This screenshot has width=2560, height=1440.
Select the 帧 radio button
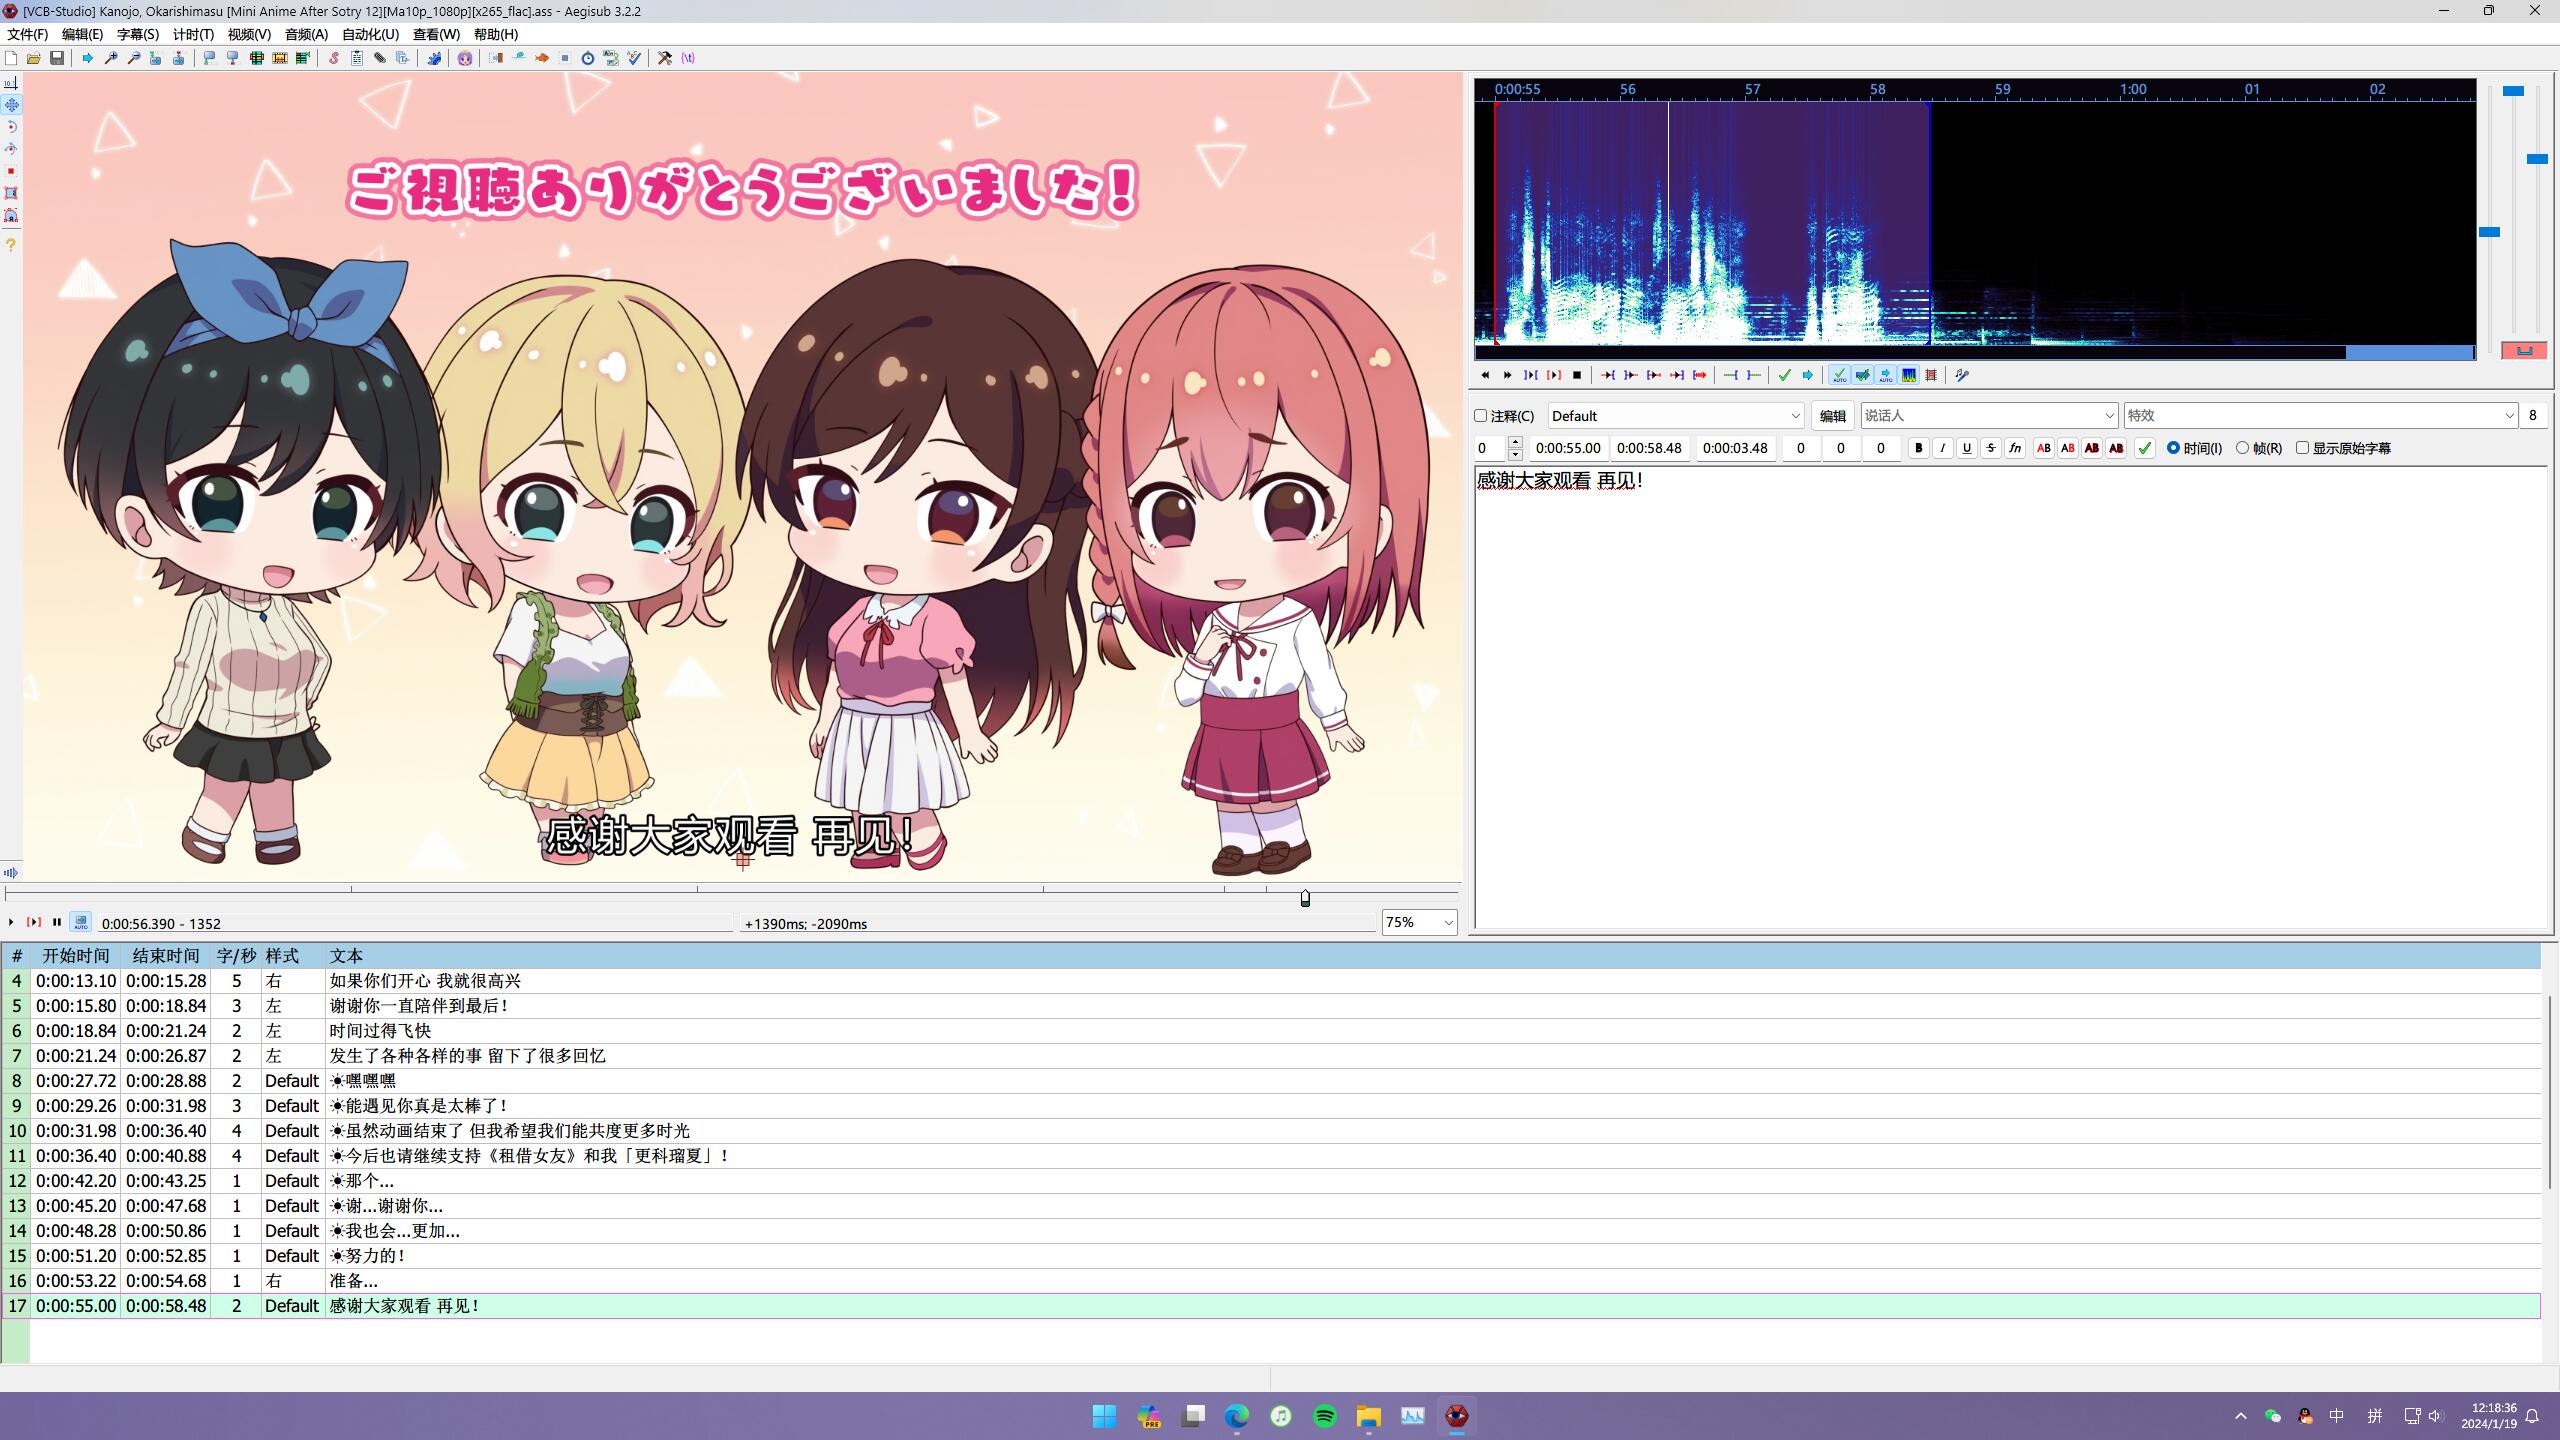(2243, 448)
